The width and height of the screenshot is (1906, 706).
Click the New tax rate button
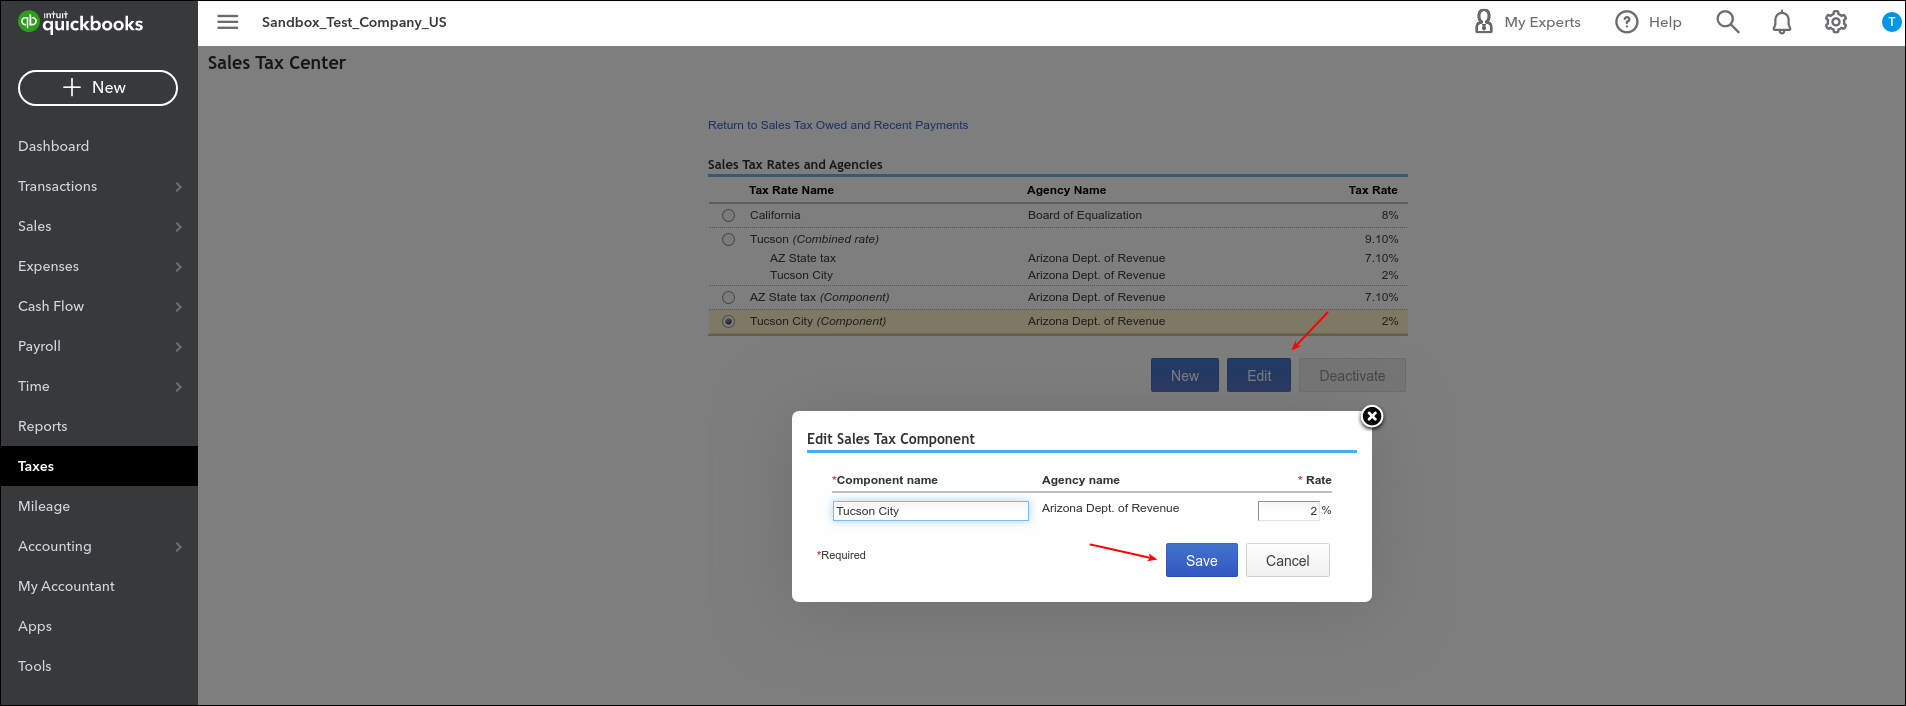click(1185, 375)
